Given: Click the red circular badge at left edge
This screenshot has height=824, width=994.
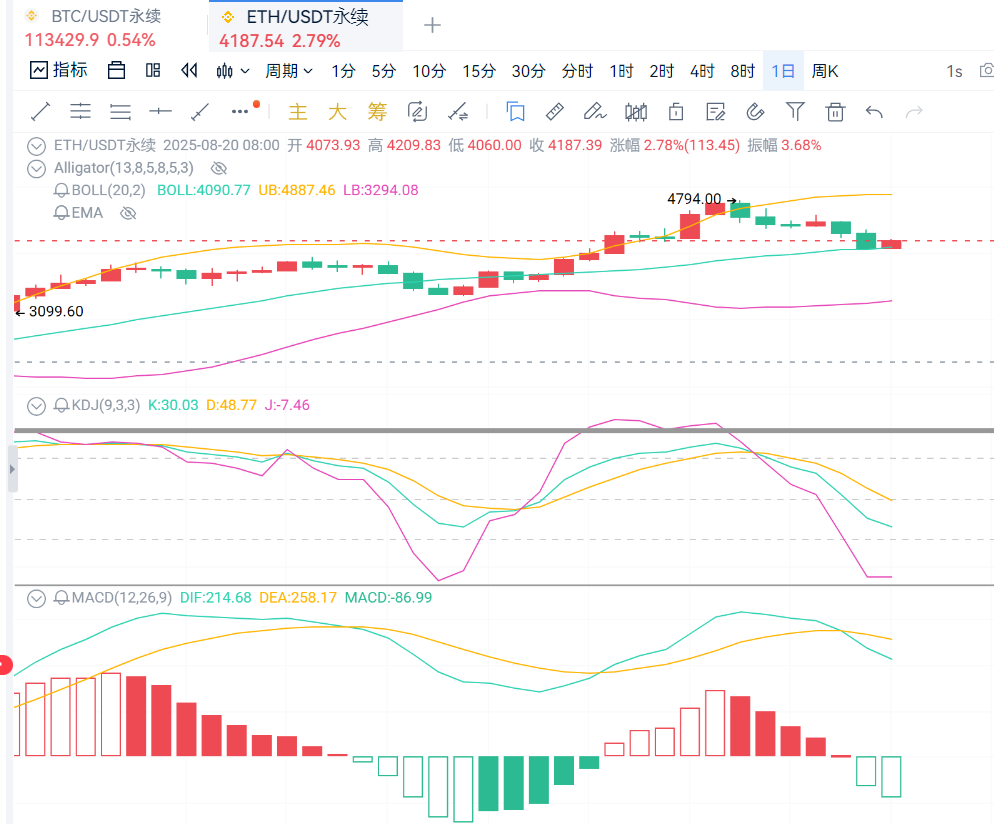Looking at the screenshot, I should tap(5, 665).
